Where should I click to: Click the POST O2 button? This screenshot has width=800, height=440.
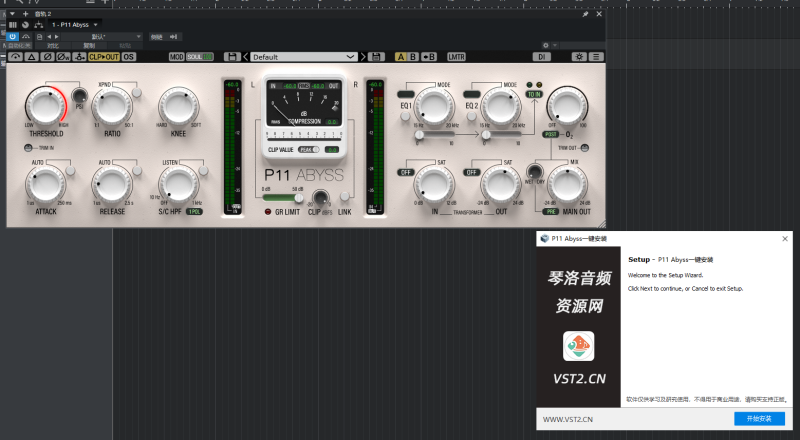pyautogui.click(x=550, y=132)
